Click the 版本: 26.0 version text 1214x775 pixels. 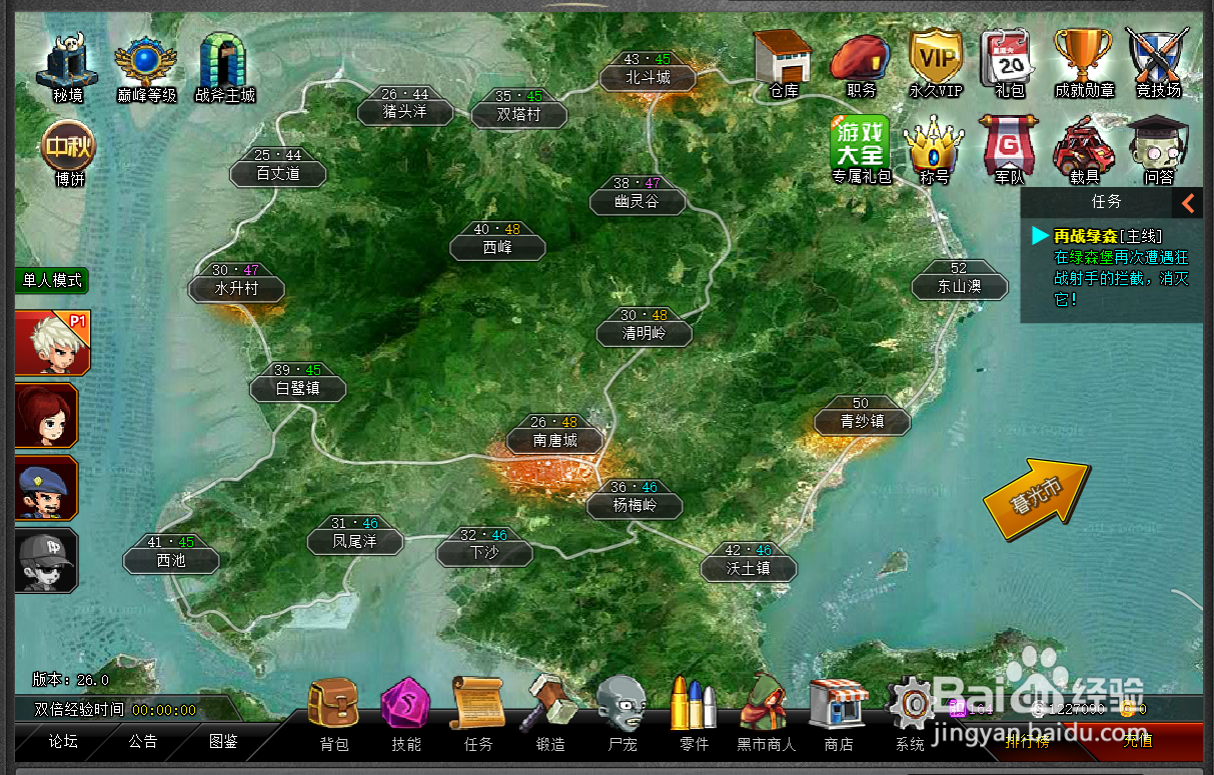[x=71, y=679]
